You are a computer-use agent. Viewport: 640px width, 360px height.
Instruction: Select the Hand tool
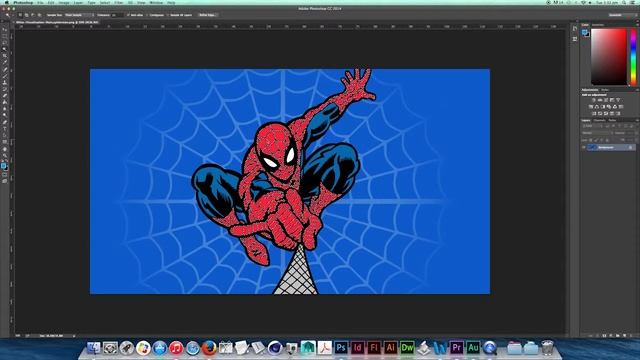[x=4, y=149]
